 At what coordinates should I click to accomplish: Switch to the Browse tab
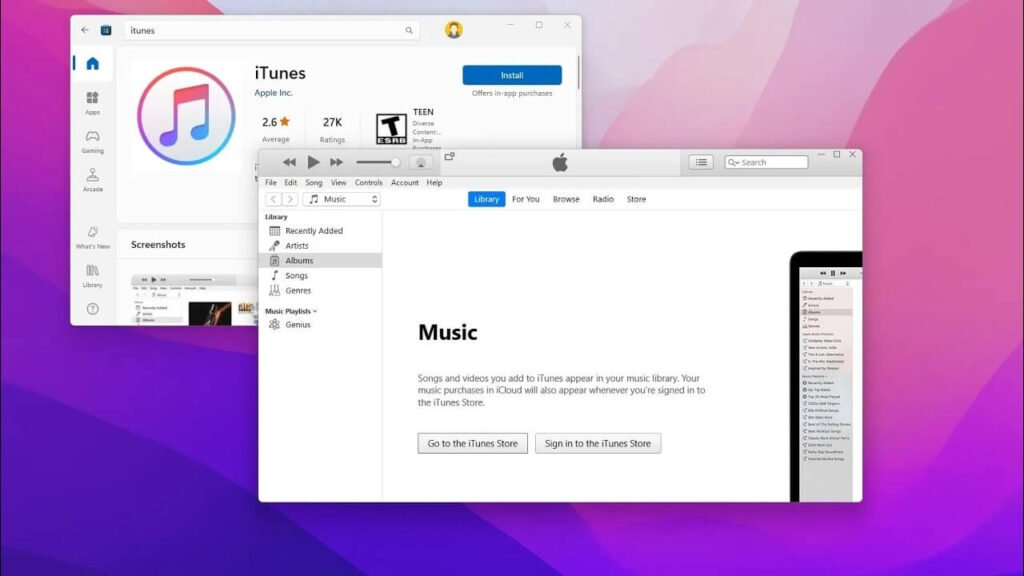[566, 199]
